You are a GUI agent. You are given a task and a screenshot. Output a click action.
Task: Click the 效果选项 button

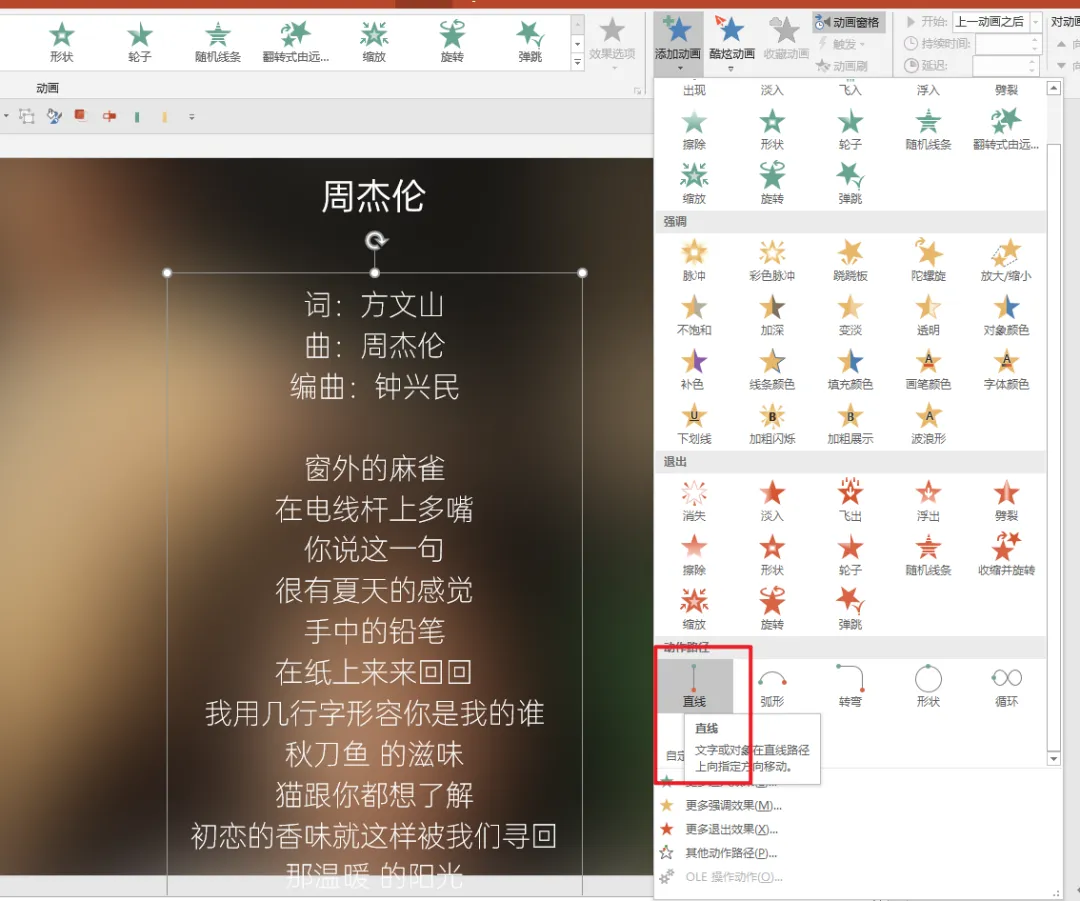point(612,41)
